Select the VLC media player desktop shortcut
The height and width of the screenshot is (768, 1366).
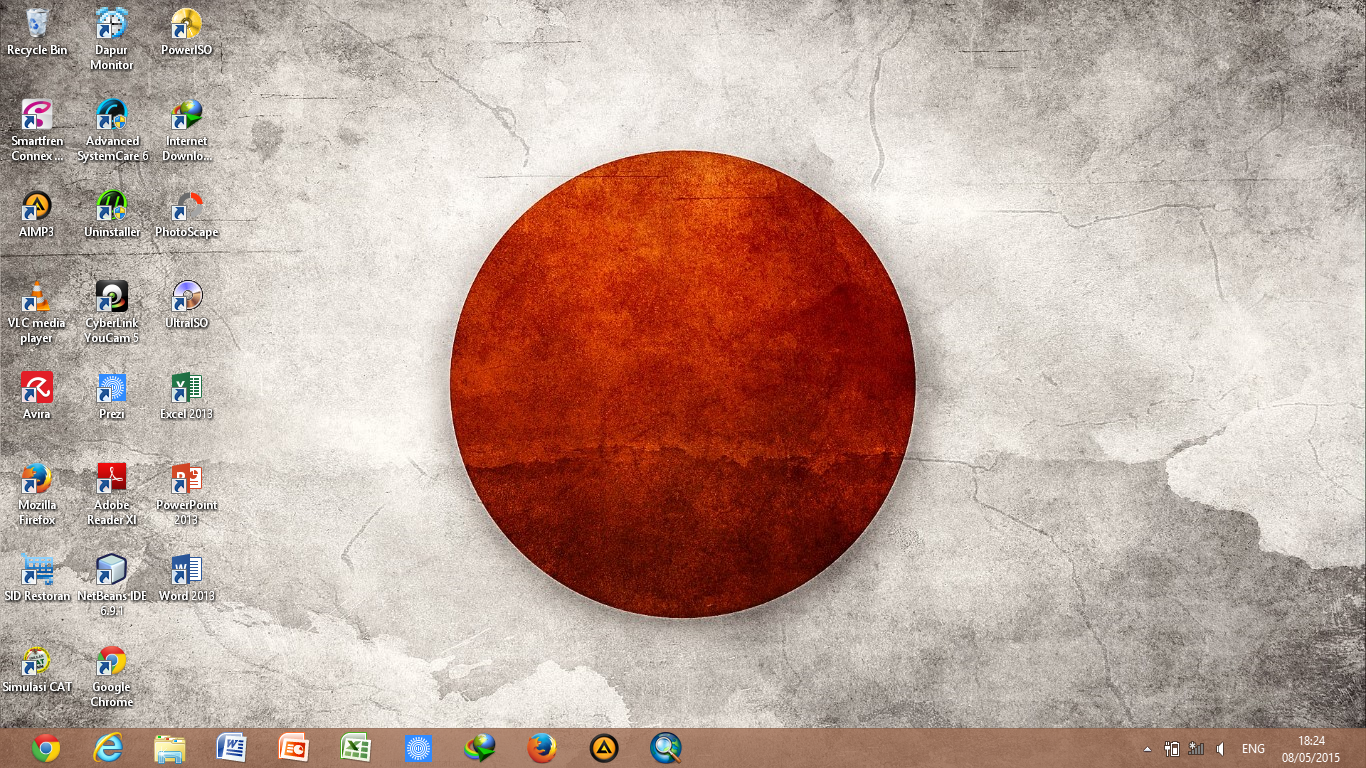[x=37, y=312]
